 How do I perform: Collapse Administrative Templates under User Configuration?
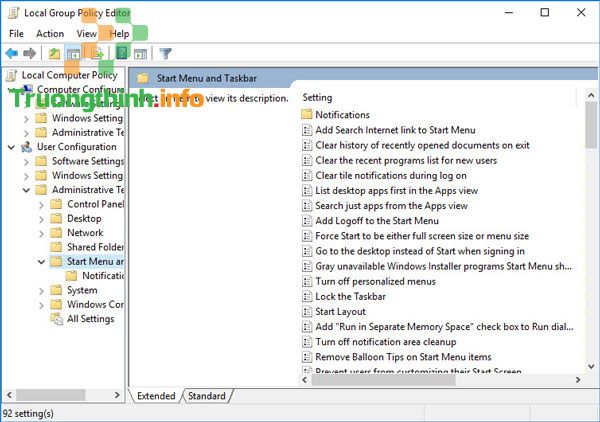click(26, 190)
